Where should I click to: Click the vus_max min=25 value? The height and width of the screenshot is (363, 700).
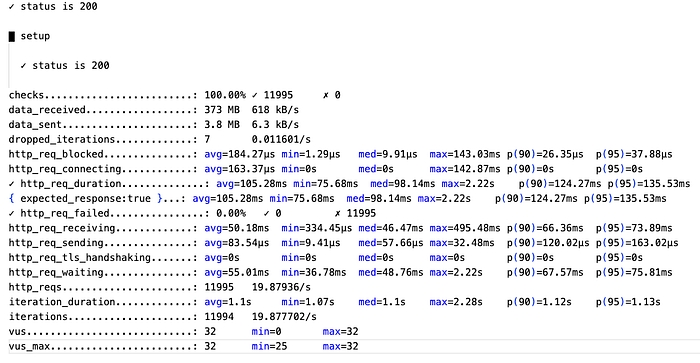pyautogui.click(x=269, y=346)
